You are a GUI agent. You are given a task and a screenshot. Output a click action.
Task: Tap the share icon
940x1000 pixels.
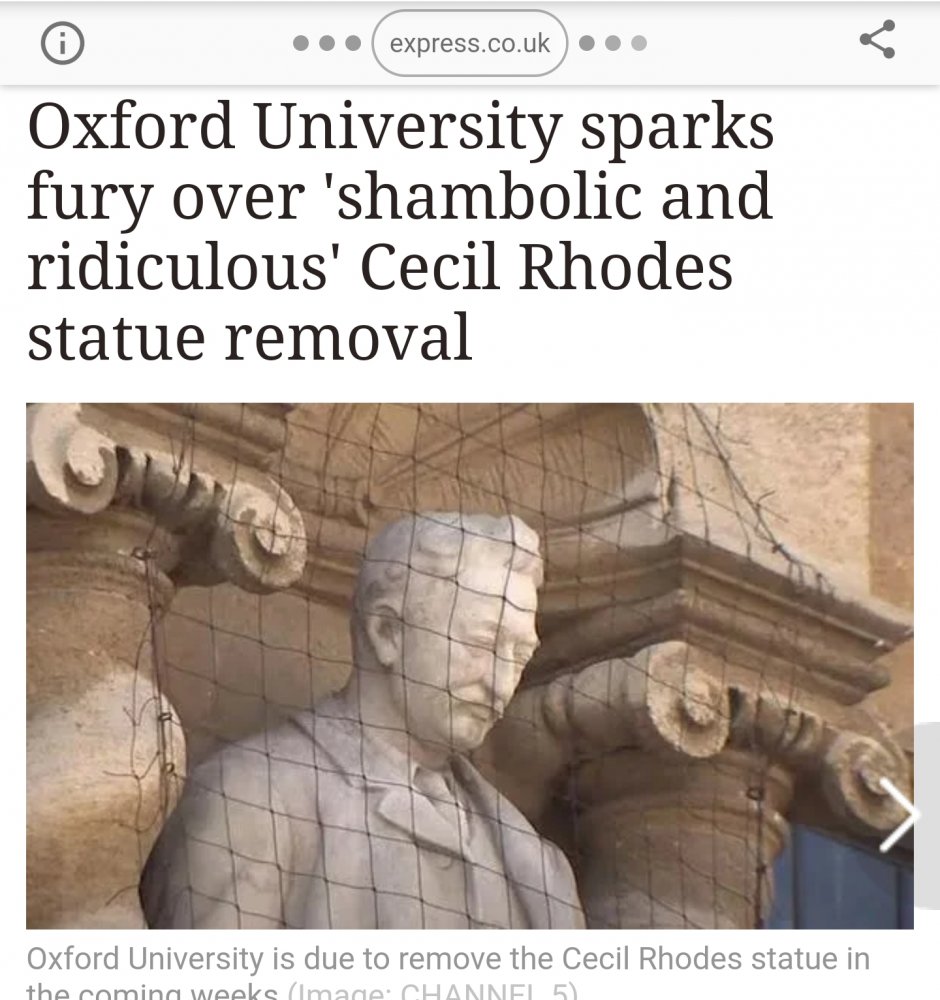(x=878, y=39)
